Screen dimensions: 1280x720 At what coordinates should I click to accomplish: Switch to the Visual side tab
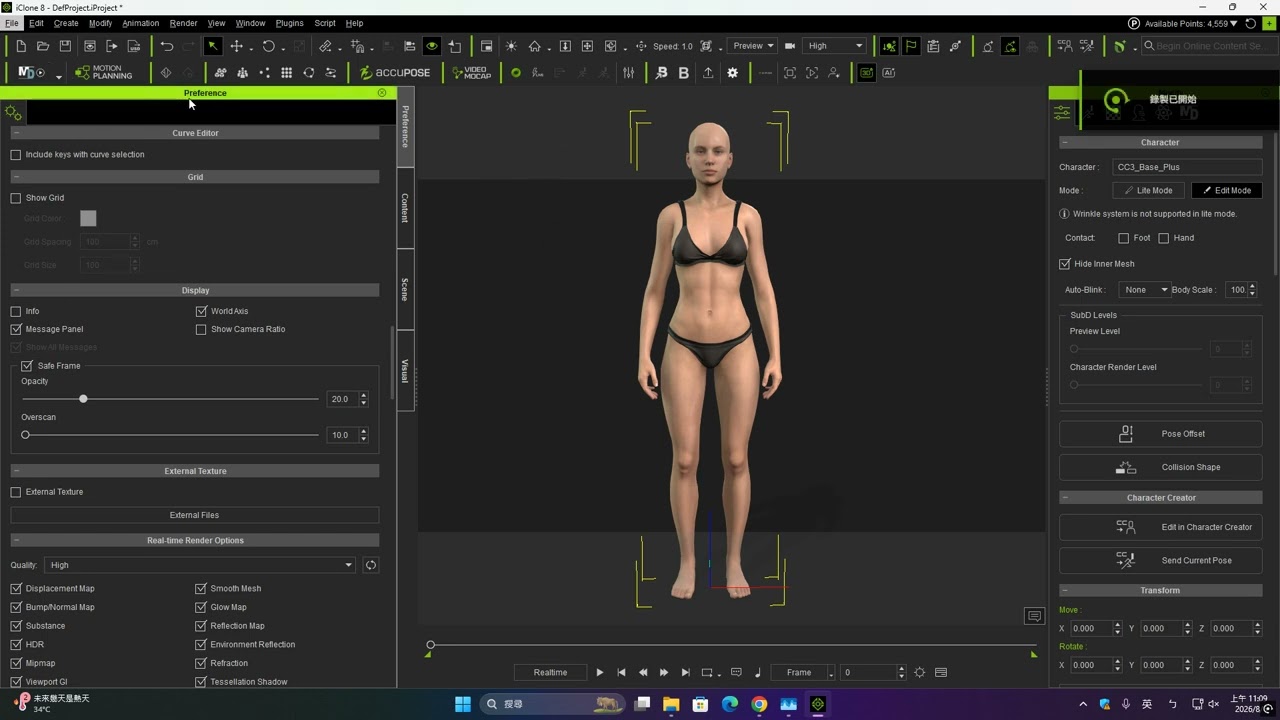click(405, 370)
